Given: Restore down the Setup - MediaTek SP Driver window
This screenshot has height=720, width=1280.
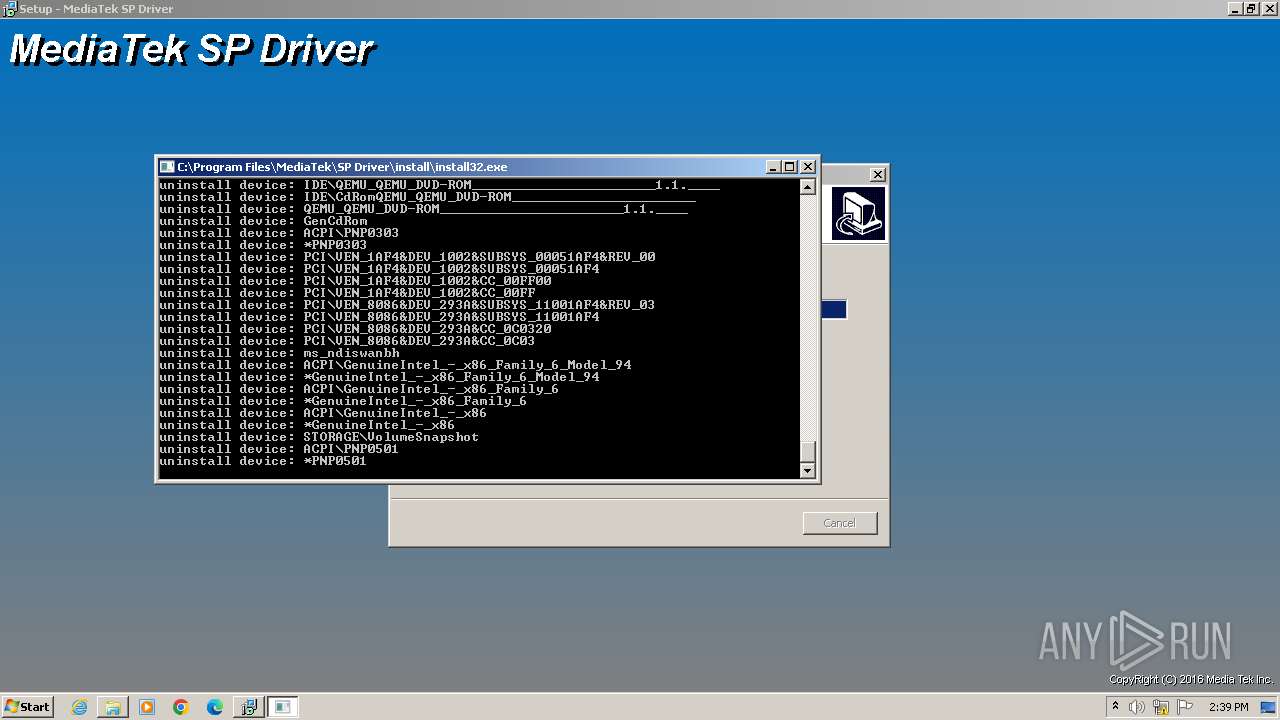Looking at the screenshot, I should click(1251, 8).
